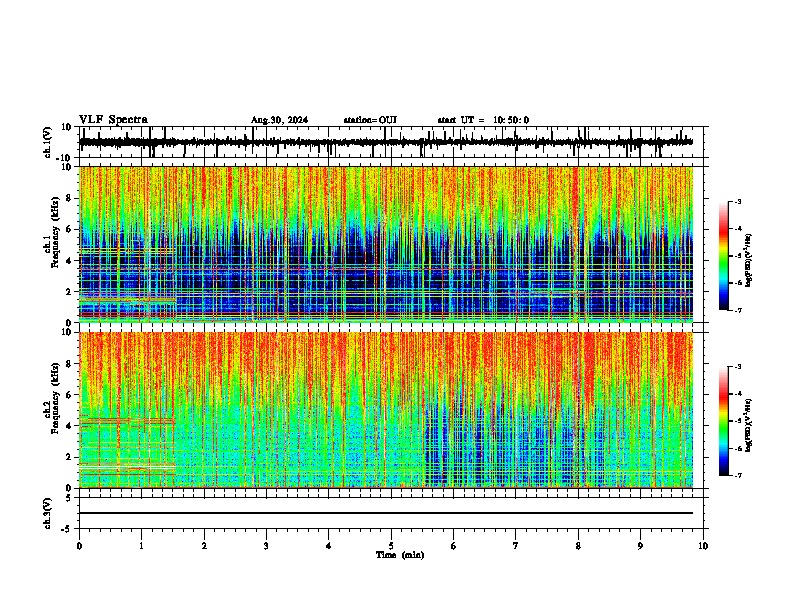Click the "VLF Spectra" title text
This screenshot has height=612, width=792.
tap(113, 120)
